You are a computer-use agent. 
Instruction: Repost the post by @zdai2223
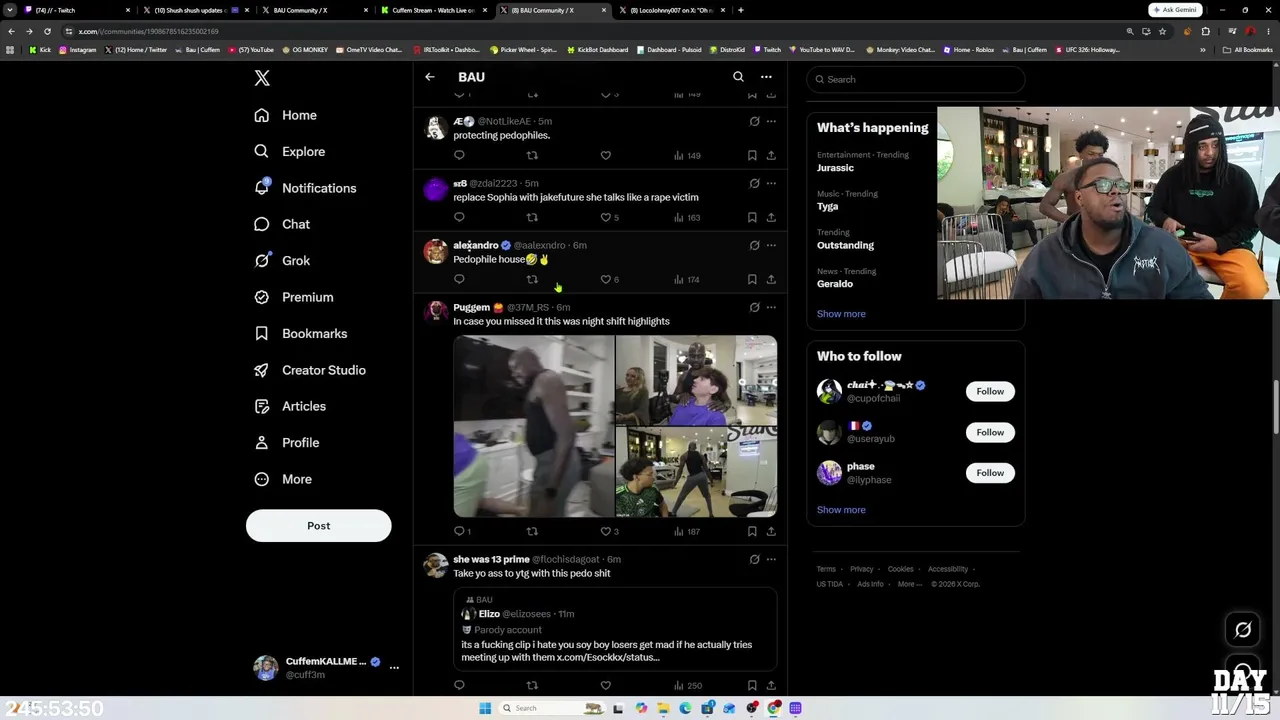pos(532,217)
